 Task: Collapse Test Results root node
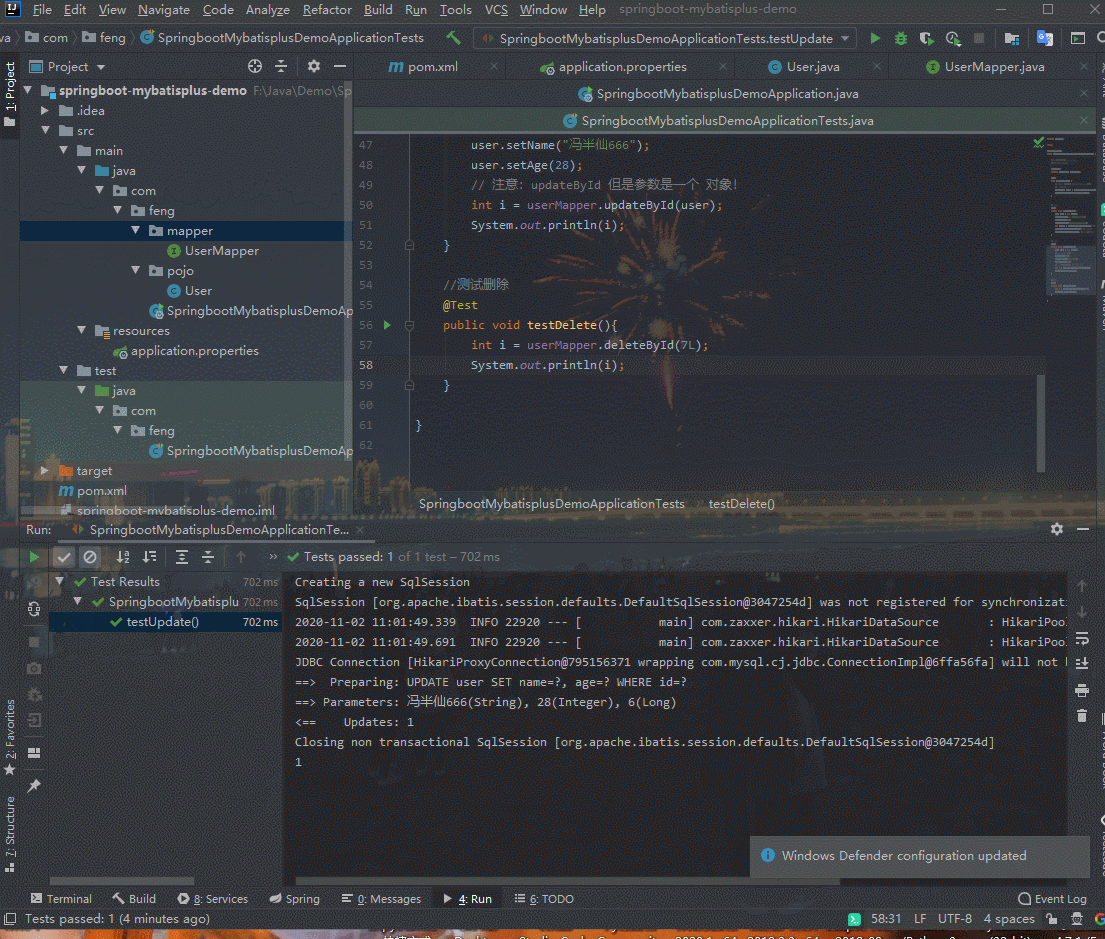[60, 582]
